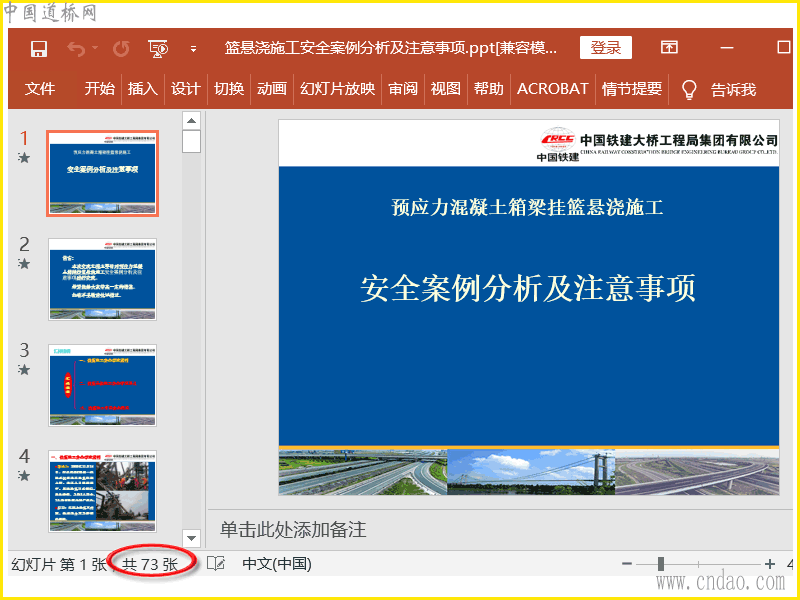Click the Redo/Repeat icon

tap(121, 49)
